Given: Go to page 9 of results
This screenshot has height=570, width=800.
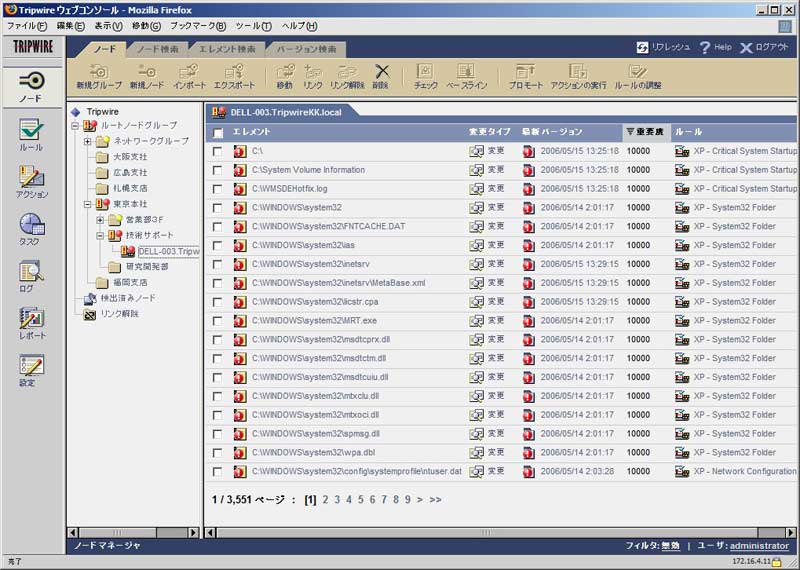Looking at the screenshot, I should [x=407, y=500].
